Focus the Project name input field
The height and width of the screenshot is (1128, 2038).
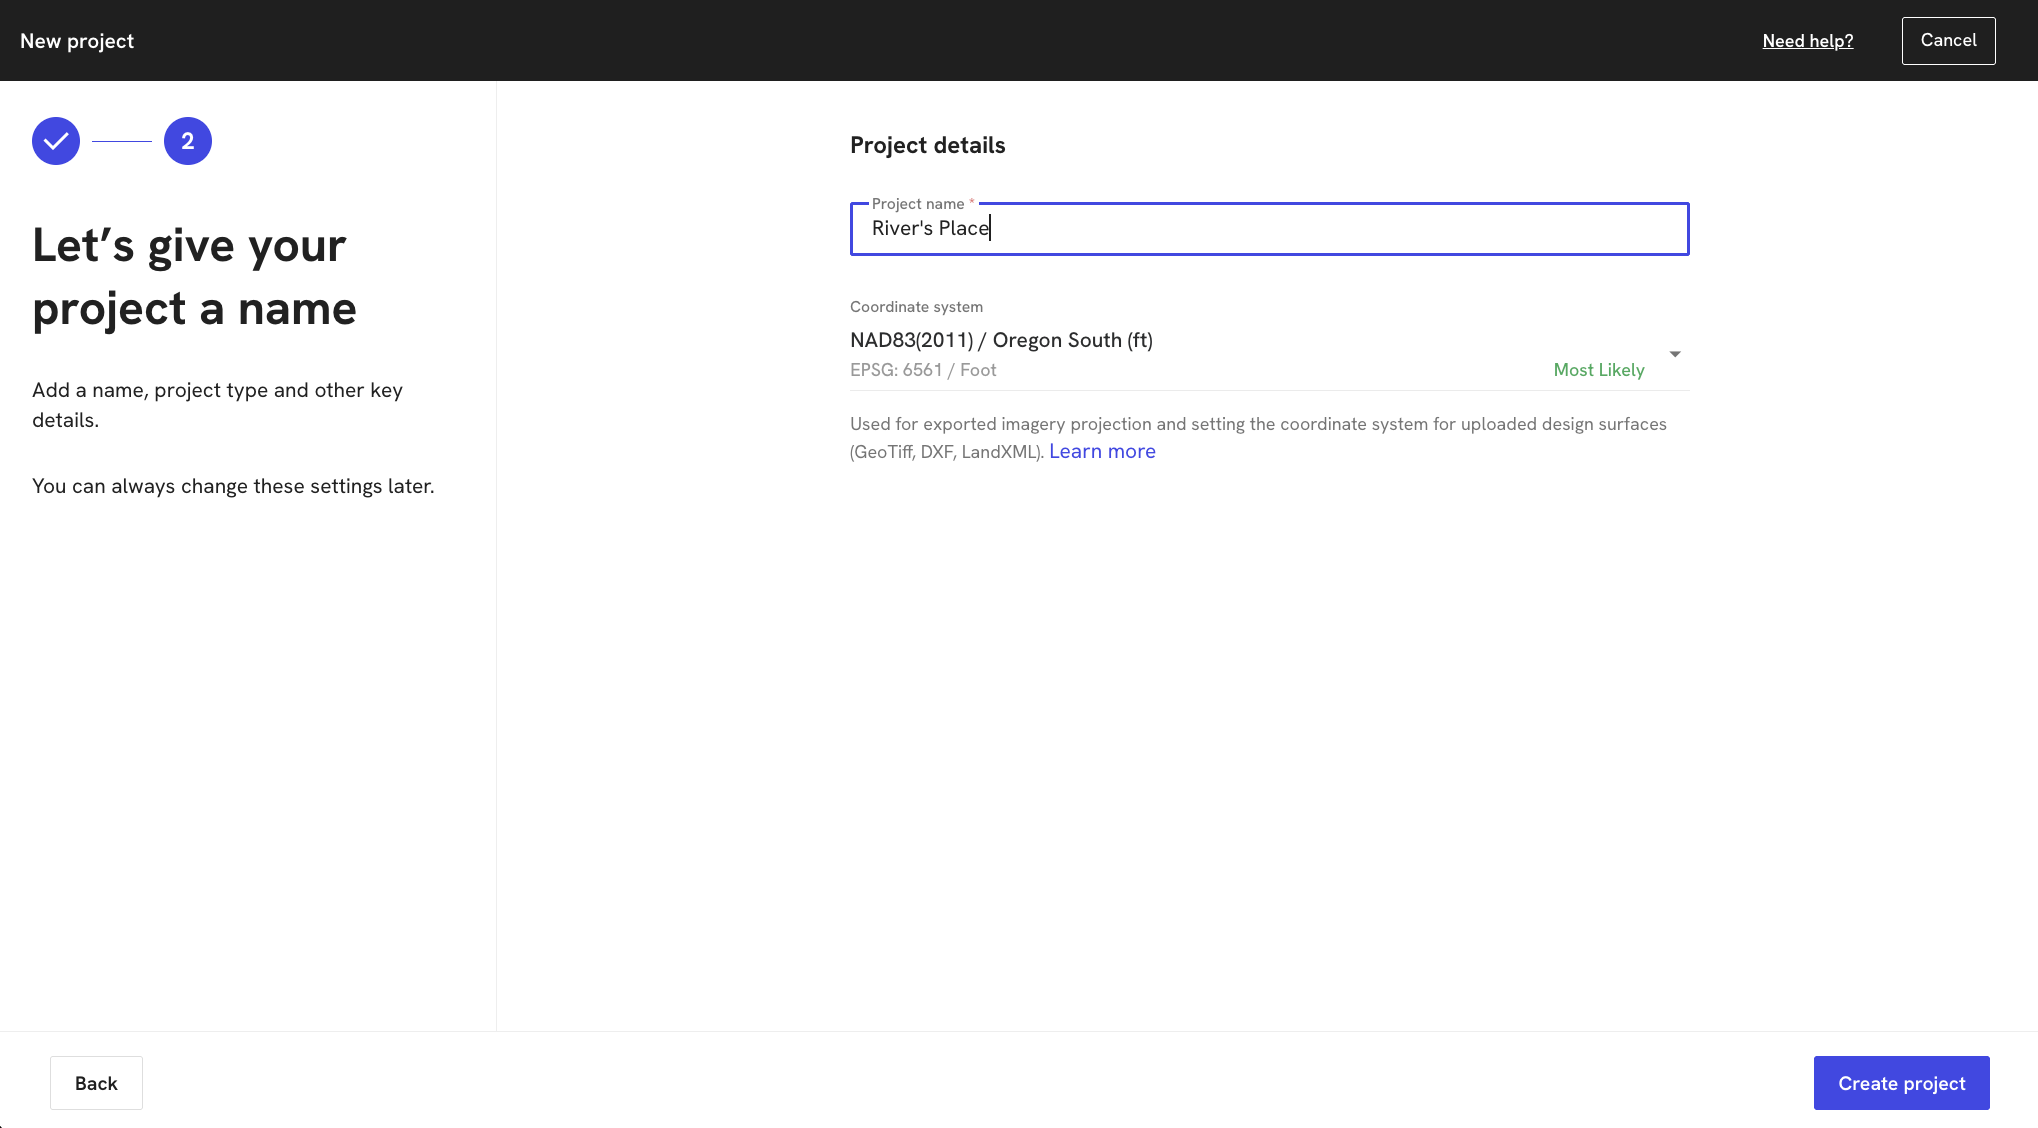click(1268, 230)
